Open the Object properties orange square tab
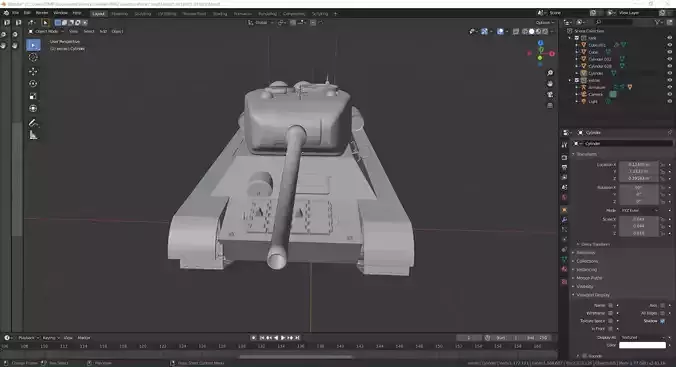This screenshot has width=676, height=367. [564, 210]
